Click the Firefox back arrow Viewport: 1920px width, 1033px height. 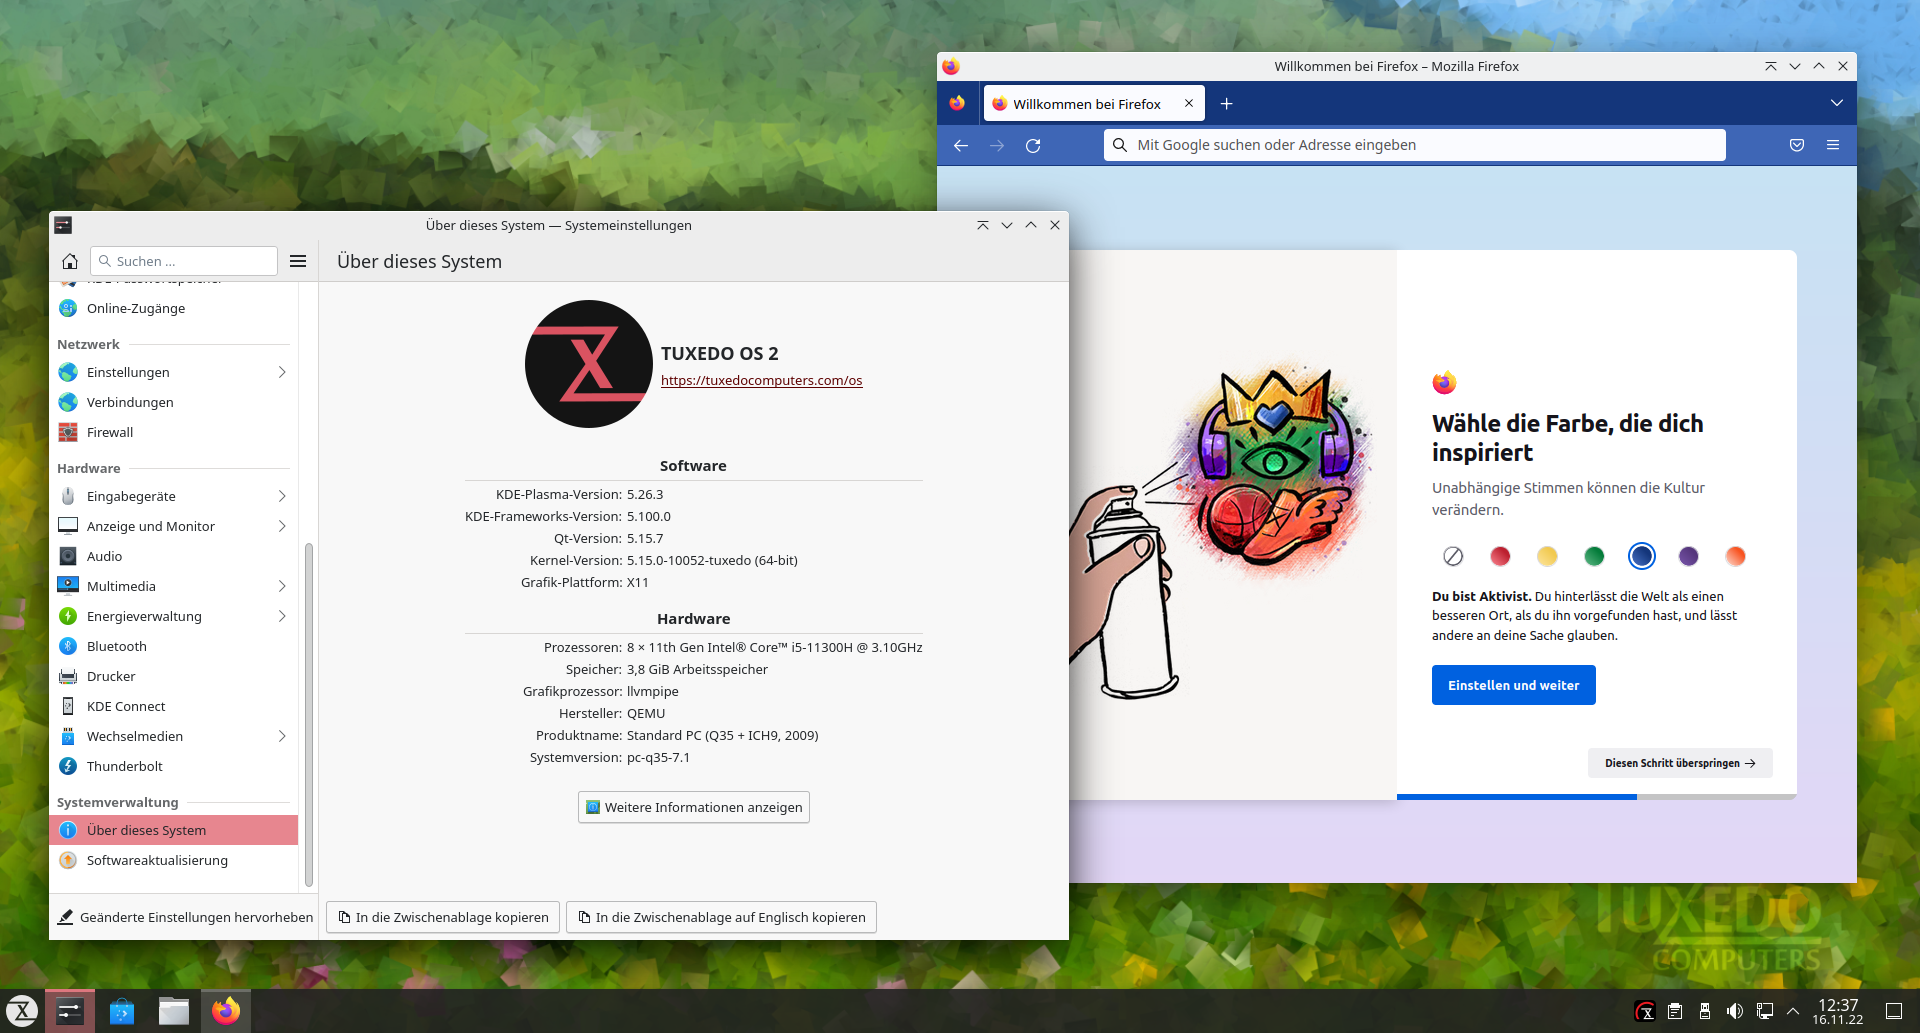point(961,145)
